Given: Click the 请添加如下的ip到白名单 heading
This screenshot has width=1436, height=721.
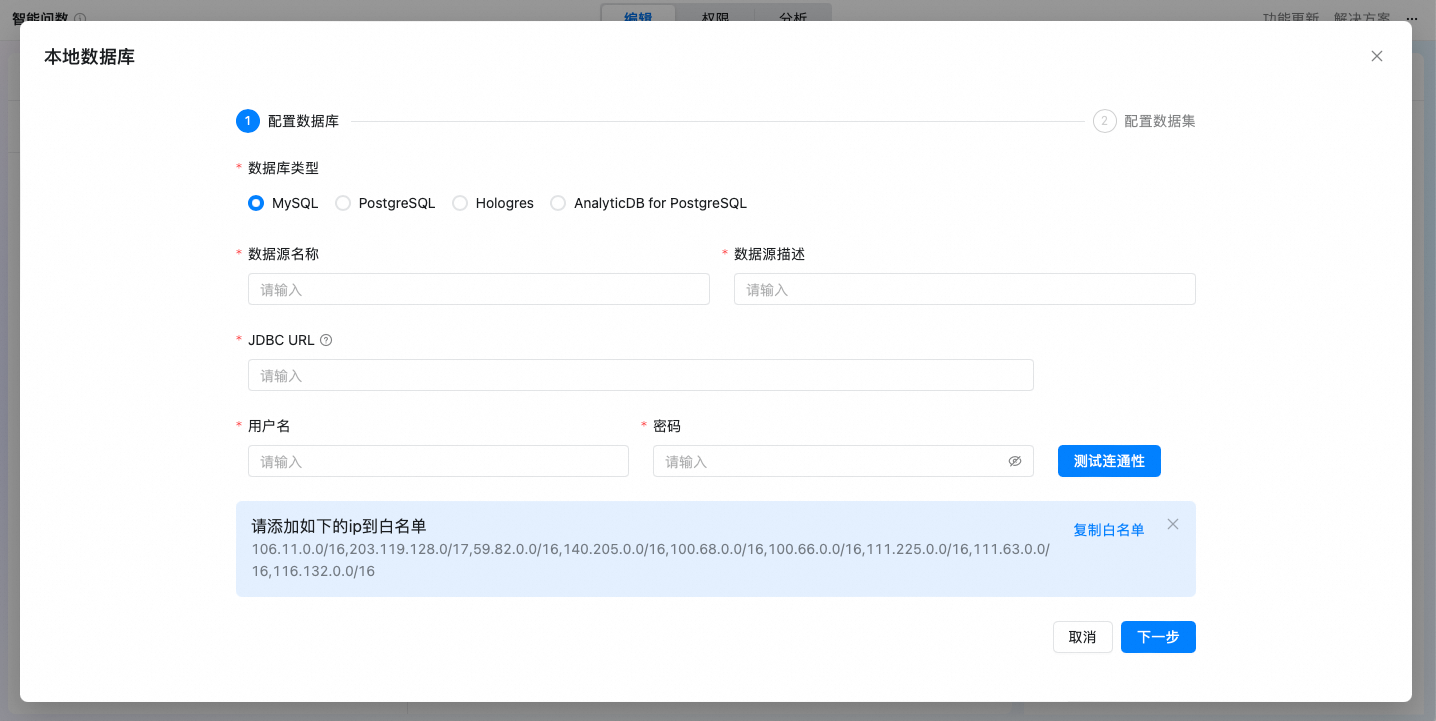Looking at the screenshot, I should click(339, 526).
